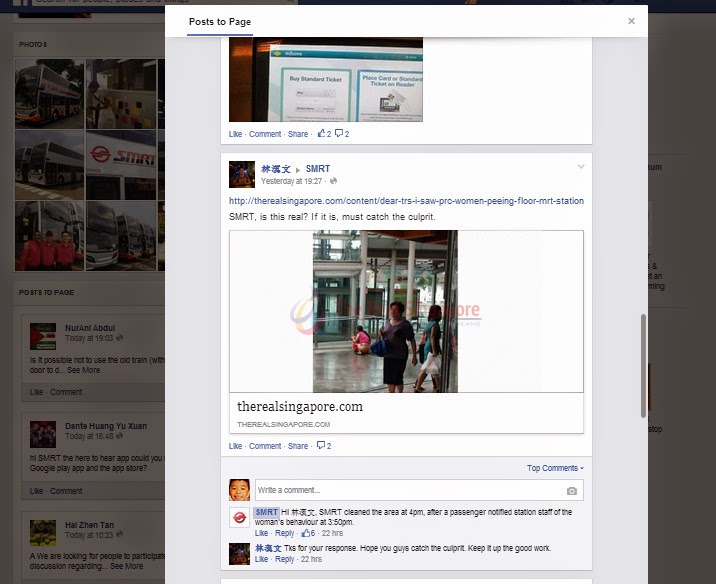The image size is (716, 584).
Task: Select the Posts to Page tab
Action: coord(220,22)
